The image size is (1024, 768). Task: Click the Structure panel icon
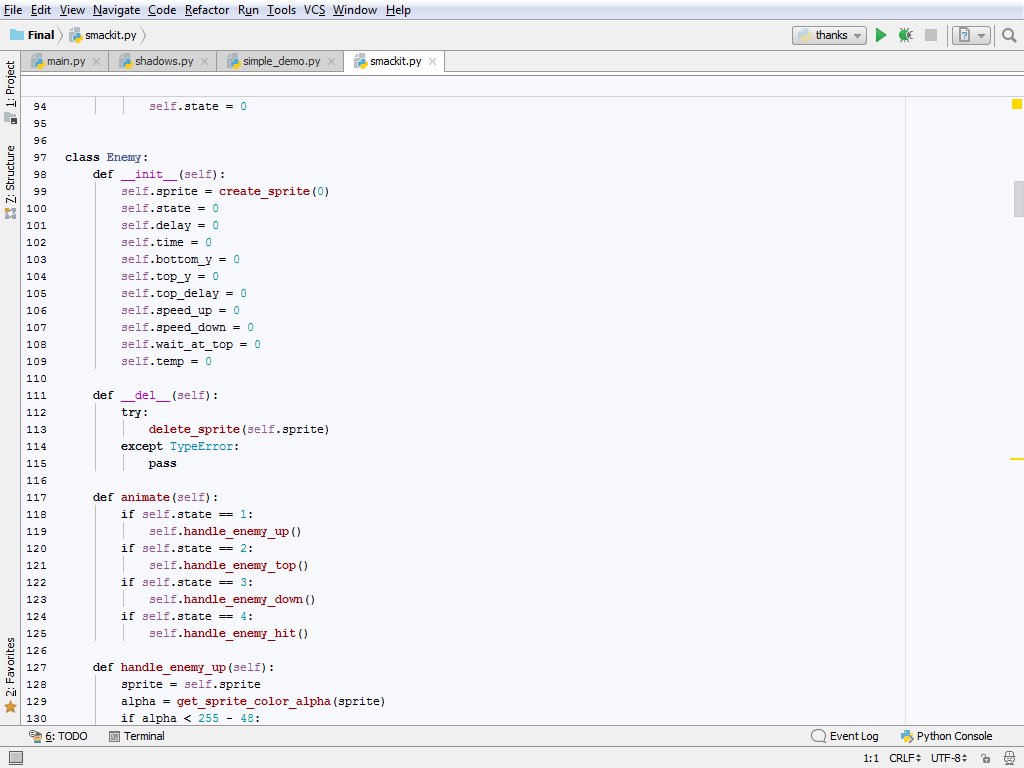pos(10,213)
